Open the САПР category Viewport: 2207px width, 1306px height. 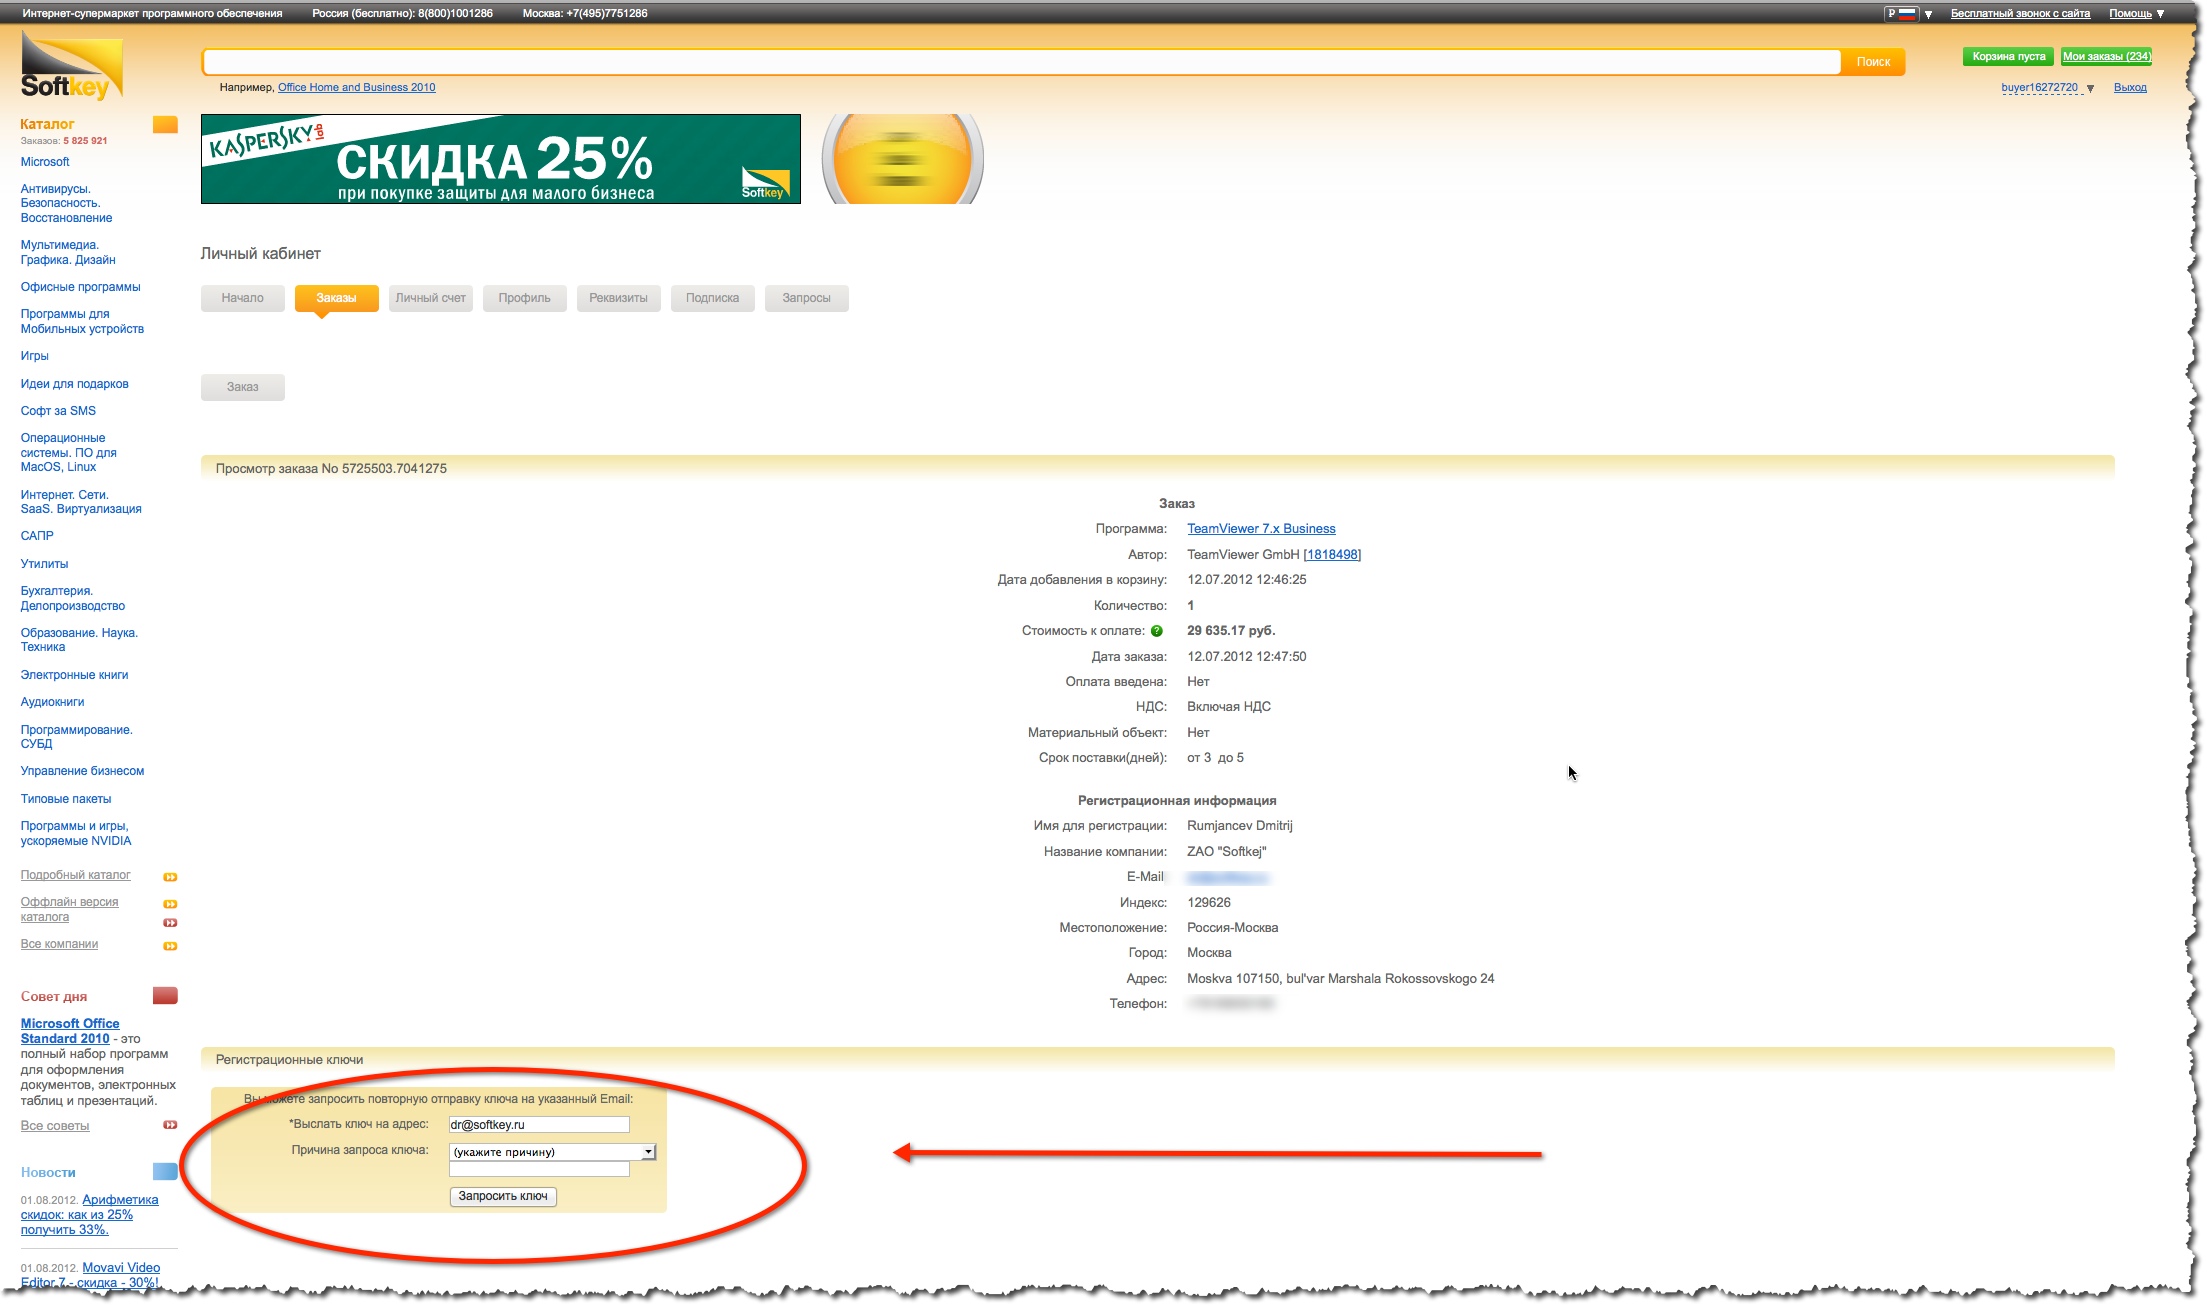pos(37,536)
